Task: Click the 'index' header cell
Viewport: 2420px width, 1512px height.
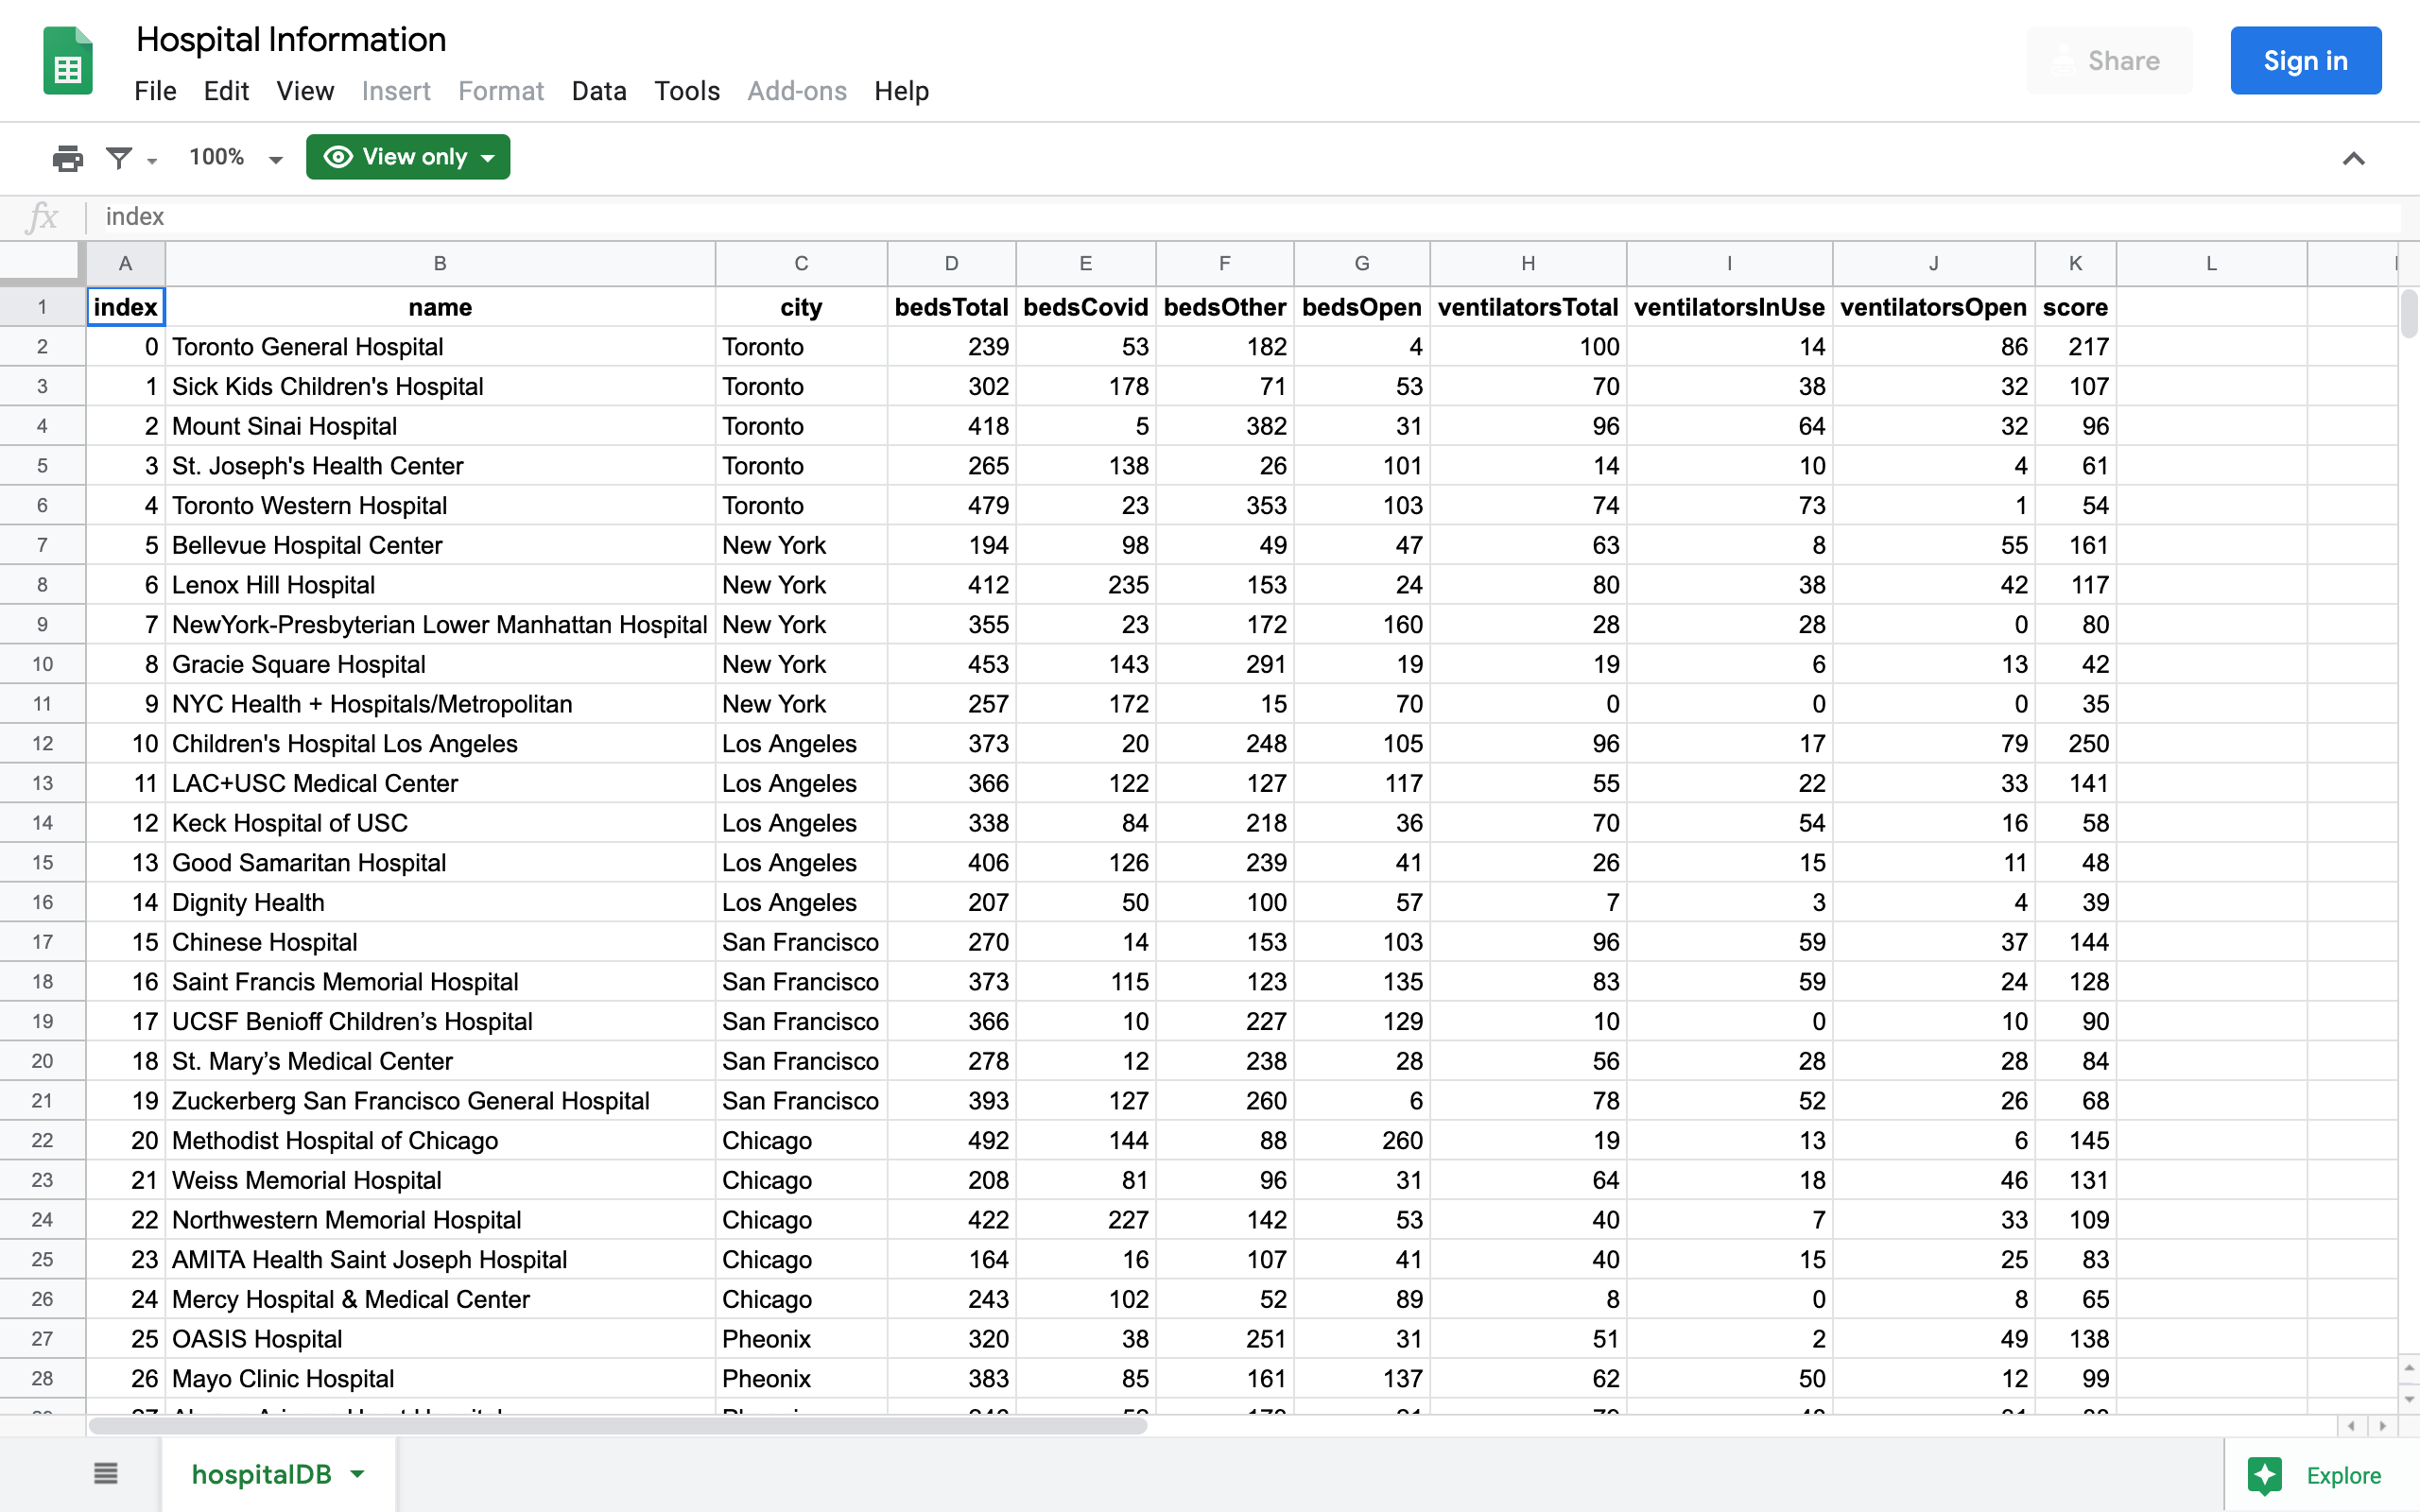Action: coord(125,307)
